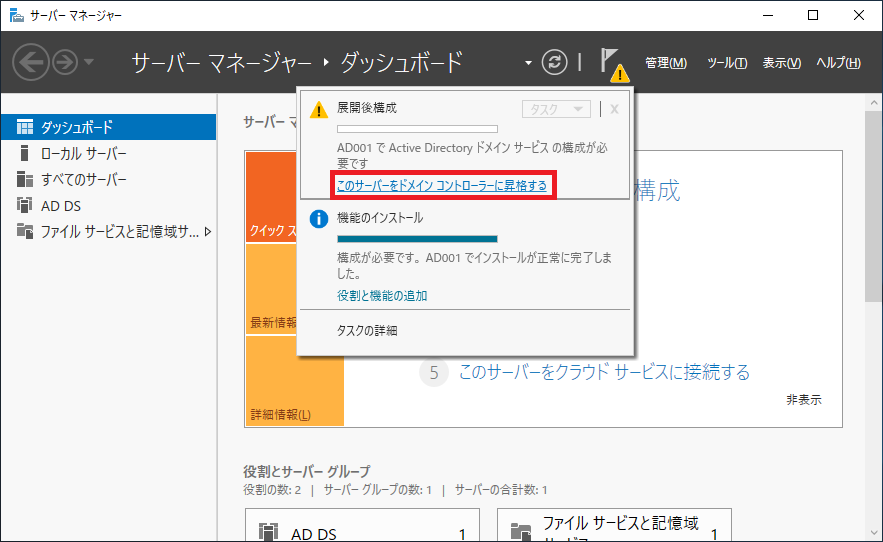Click the 展開後構成 progress bar
Image resolution: width=883 pixels, height=542 pixels.
[x=417, y=129]
